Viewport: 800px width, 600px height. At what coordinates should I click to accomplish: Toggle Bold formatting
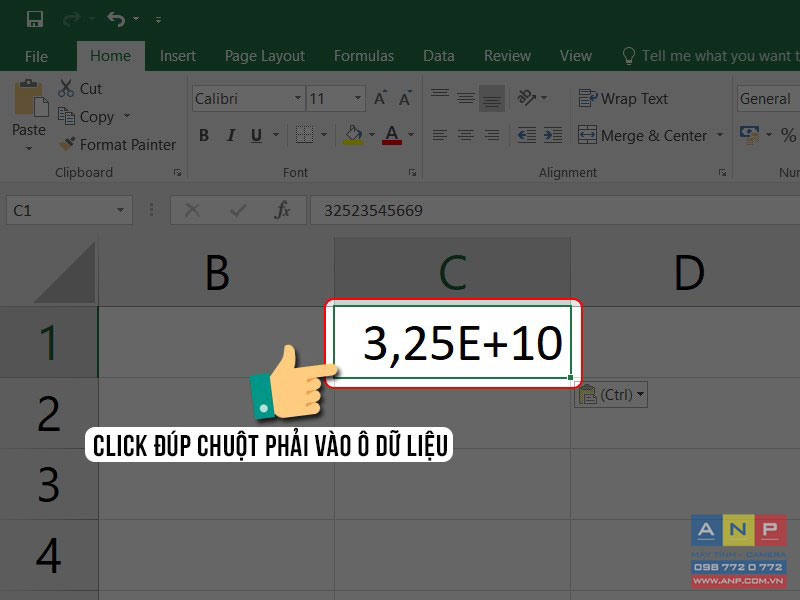coord(204,135)
